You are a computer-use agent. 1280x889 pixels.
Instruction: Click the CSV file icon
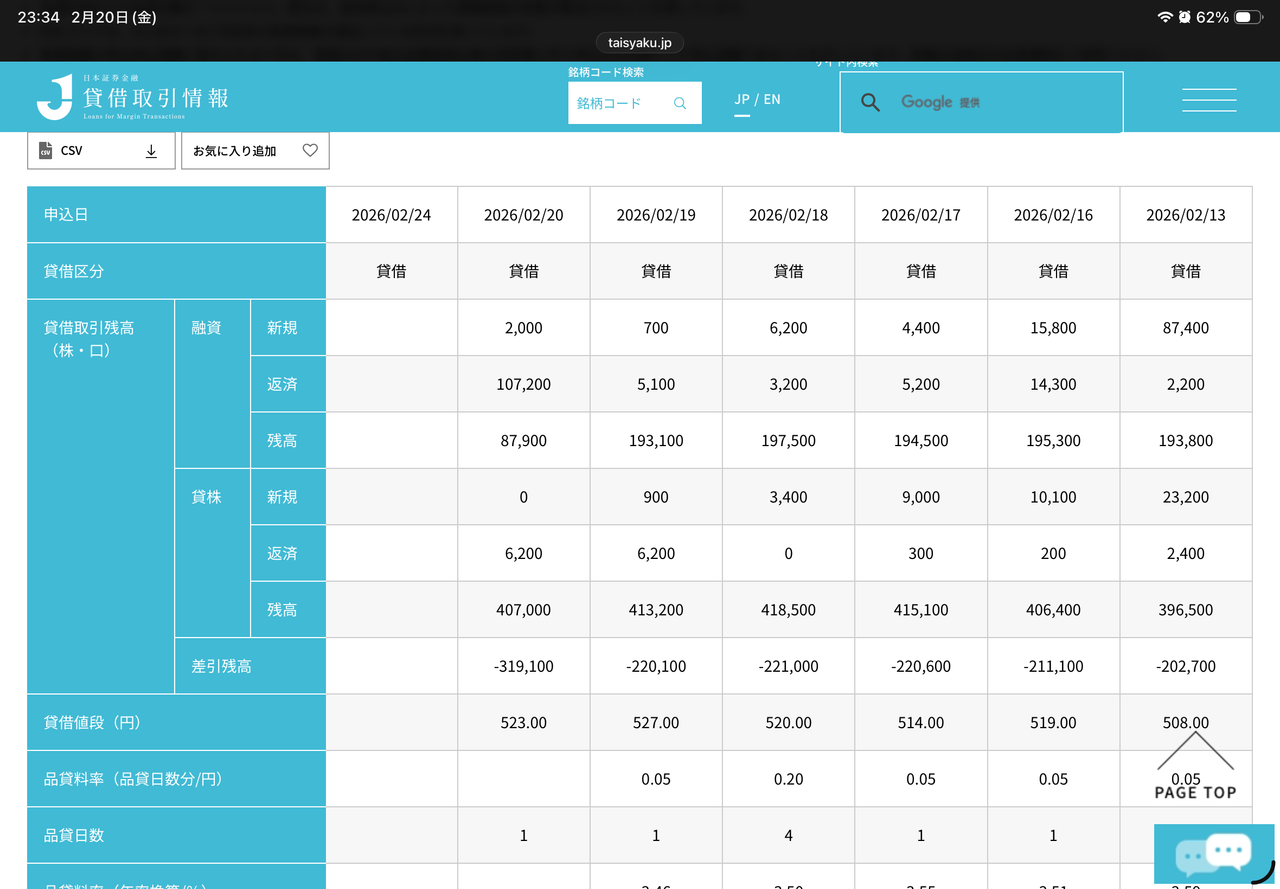45,151
